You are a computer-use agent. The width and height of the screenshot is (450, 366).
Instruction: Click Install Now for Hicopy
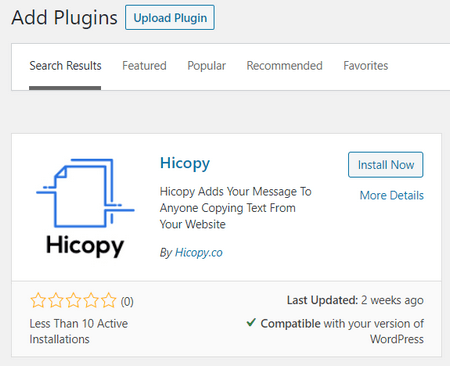(386, 165)
